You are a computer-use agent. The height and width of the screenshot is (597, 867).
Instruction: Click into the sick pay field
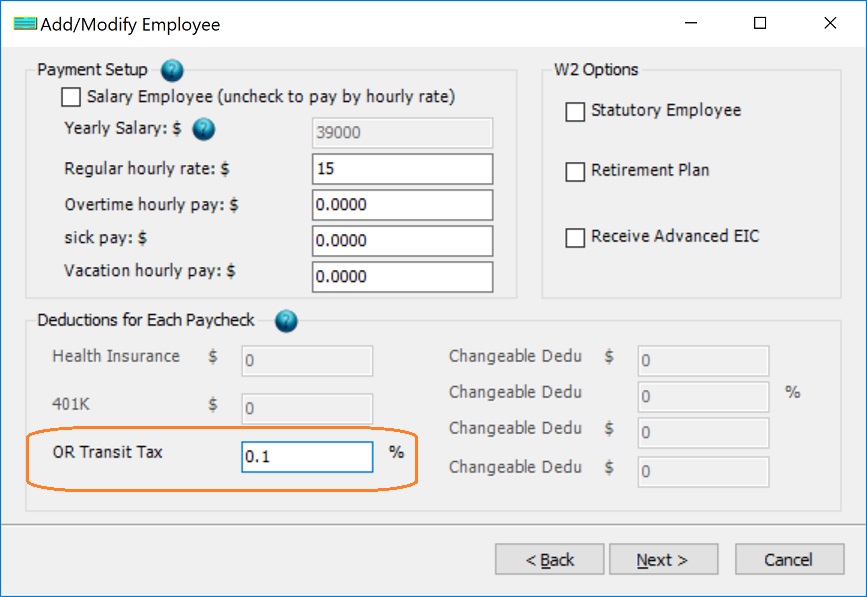point(402,241)
